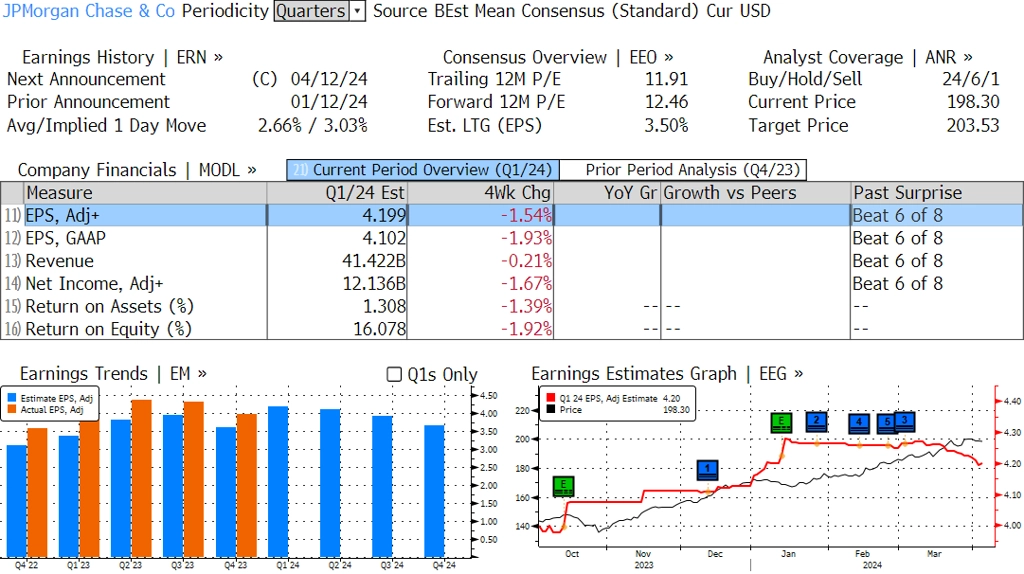This screenshot has width=1024, height=574.
Task: Click Net Income estimate 12.136B
Action: pyautogui.click(x=374, y=284)
